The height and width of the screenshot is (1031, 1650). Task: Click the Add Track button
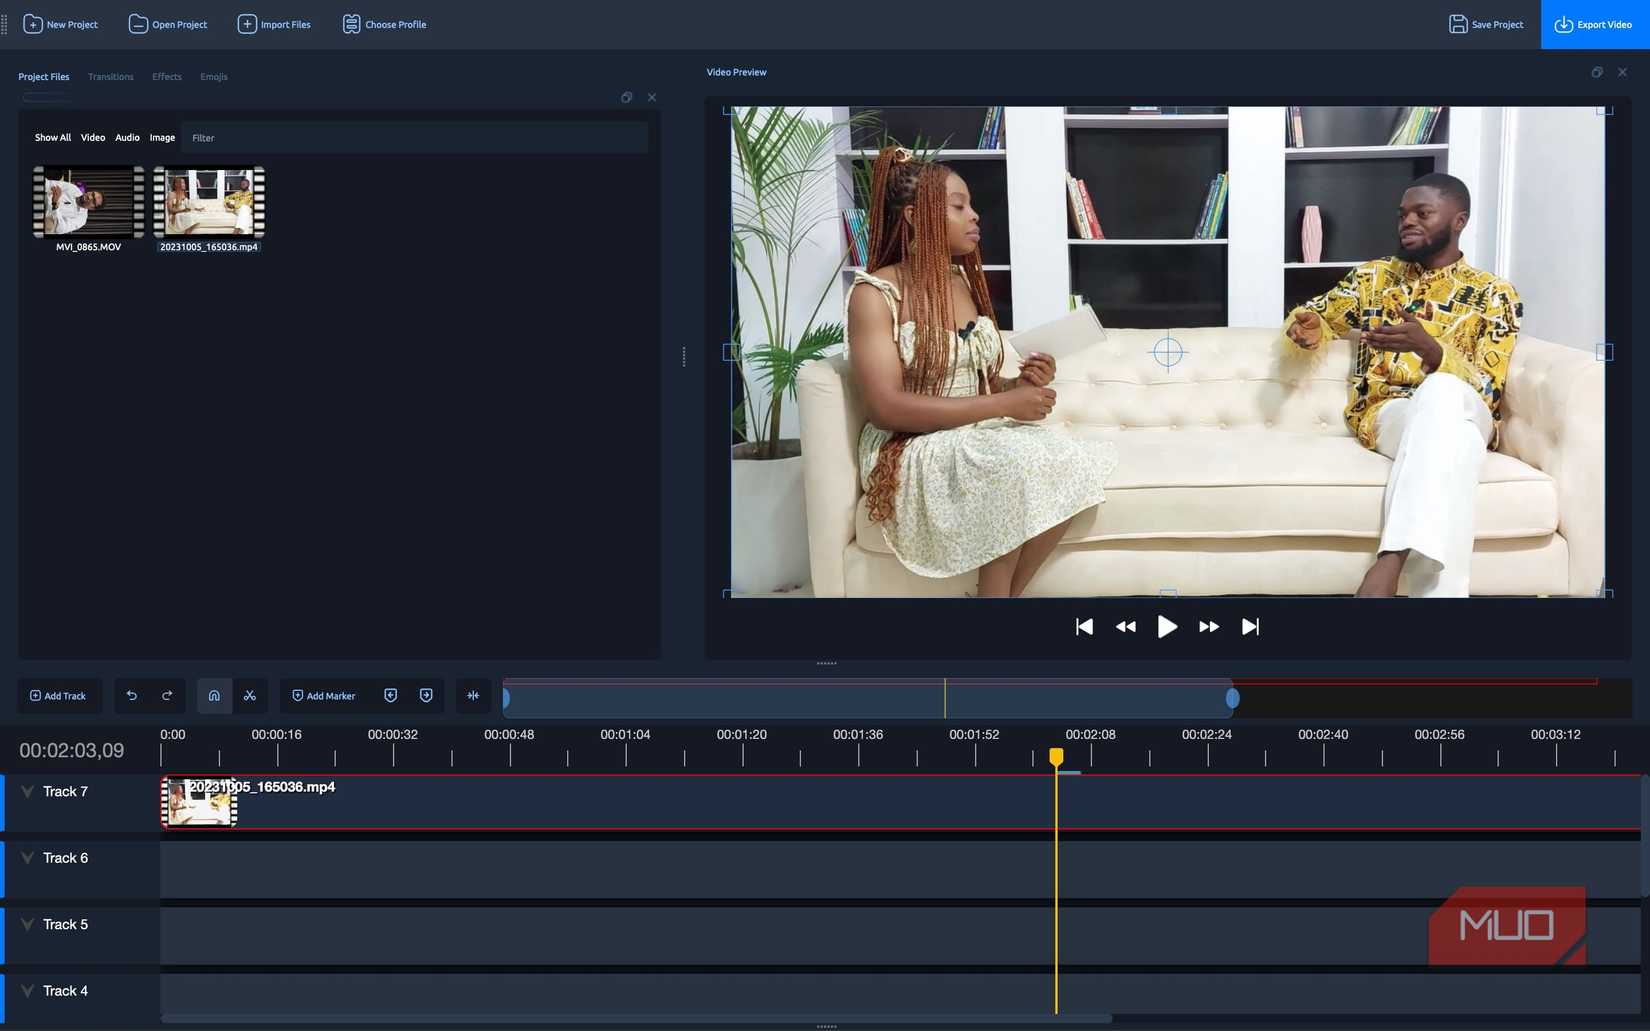[59, 696]
